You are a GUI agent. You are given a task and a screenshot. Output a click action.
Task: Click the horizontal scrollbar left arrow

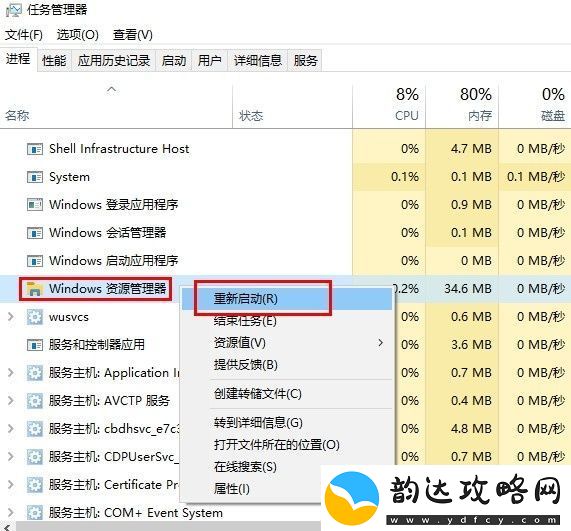(x=8, y=527)
